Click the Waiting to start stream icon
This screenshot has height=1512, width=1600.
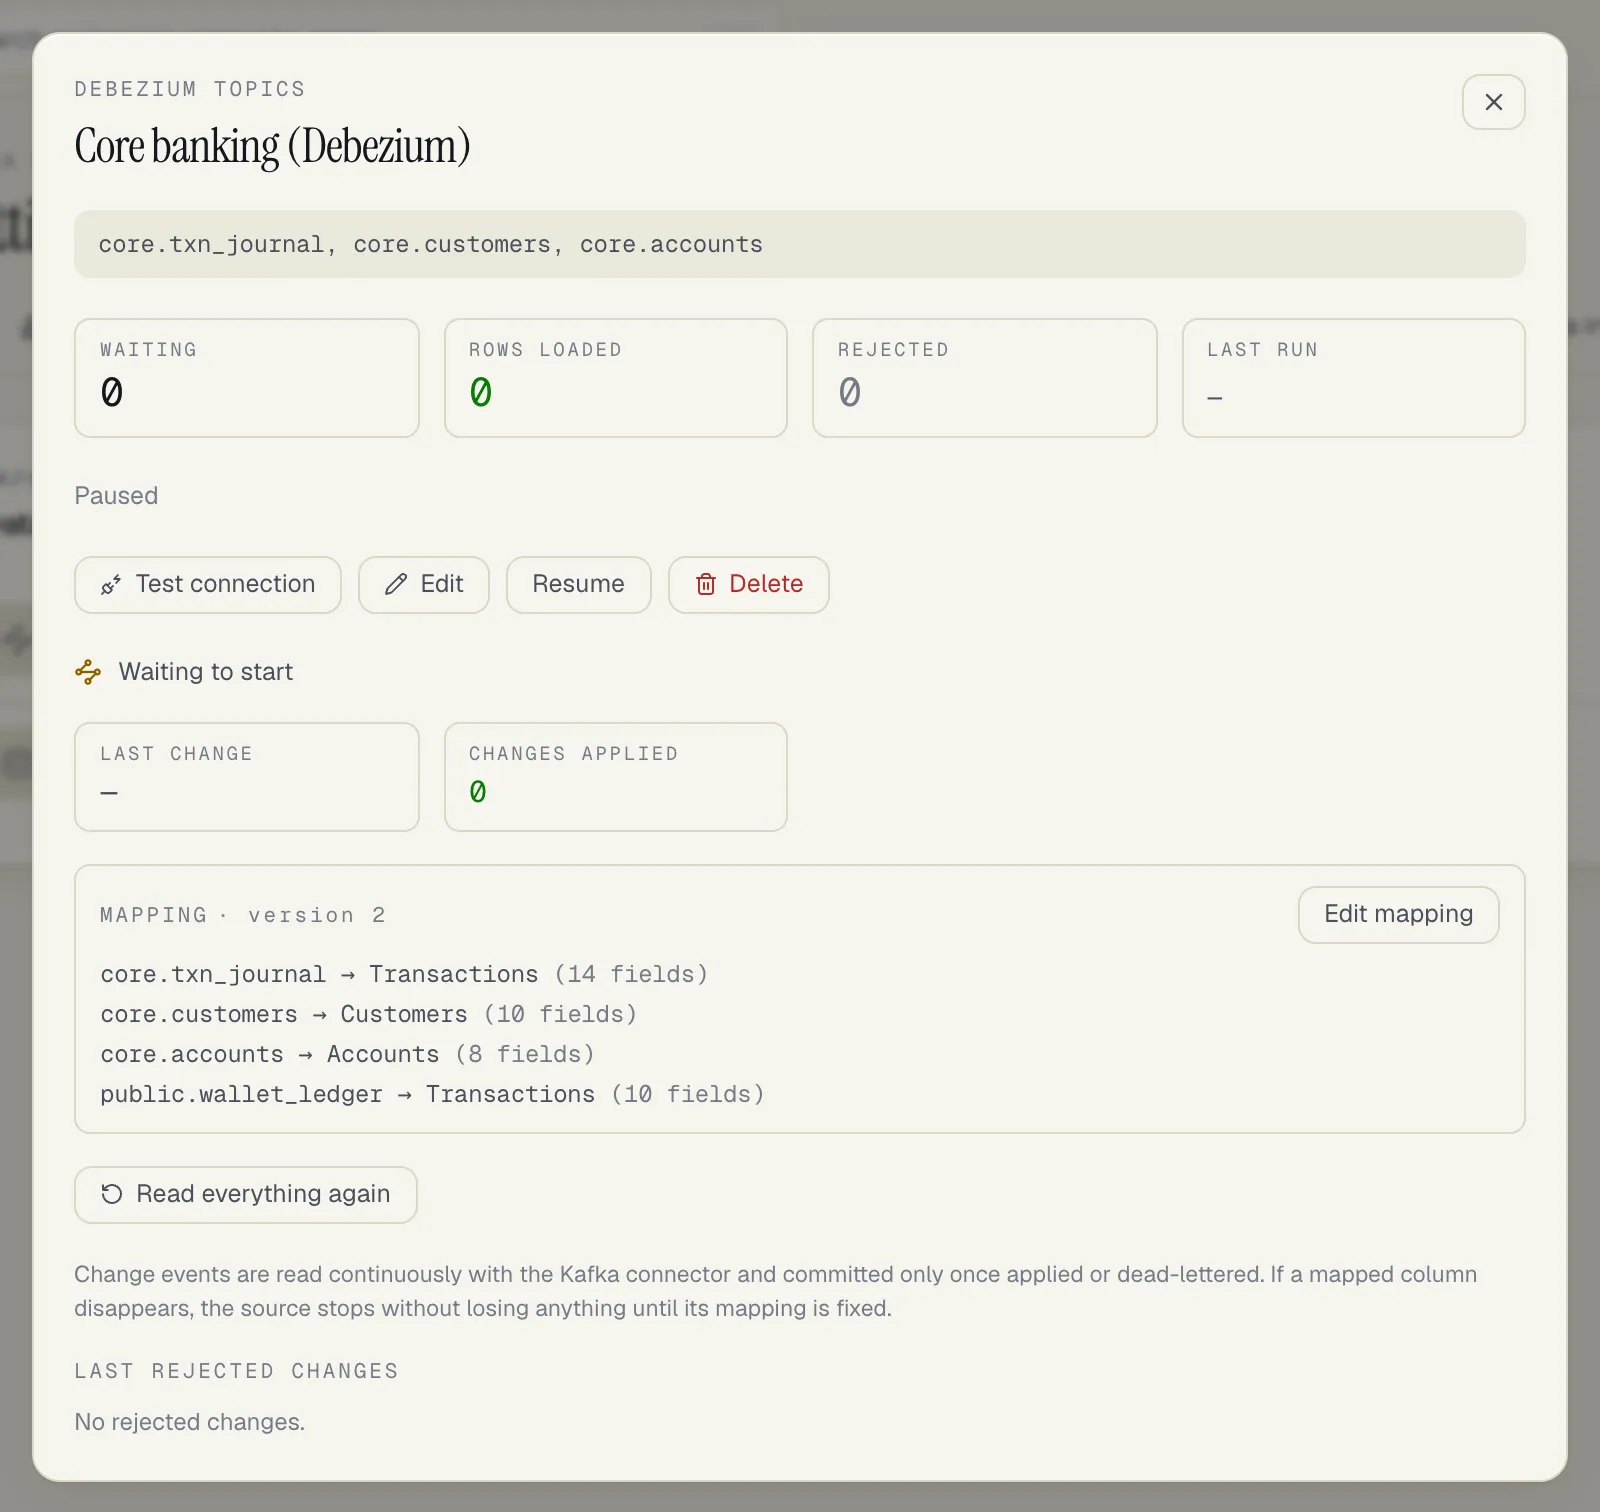(x=88, y=672)
